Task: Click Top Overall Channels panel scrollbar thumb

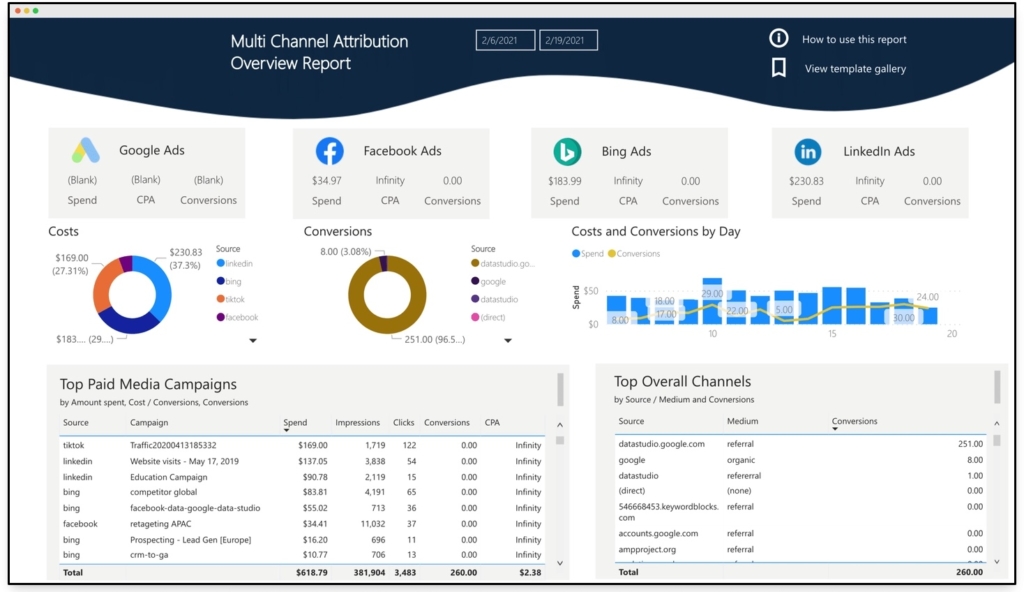Action: [x=997, y=387]
